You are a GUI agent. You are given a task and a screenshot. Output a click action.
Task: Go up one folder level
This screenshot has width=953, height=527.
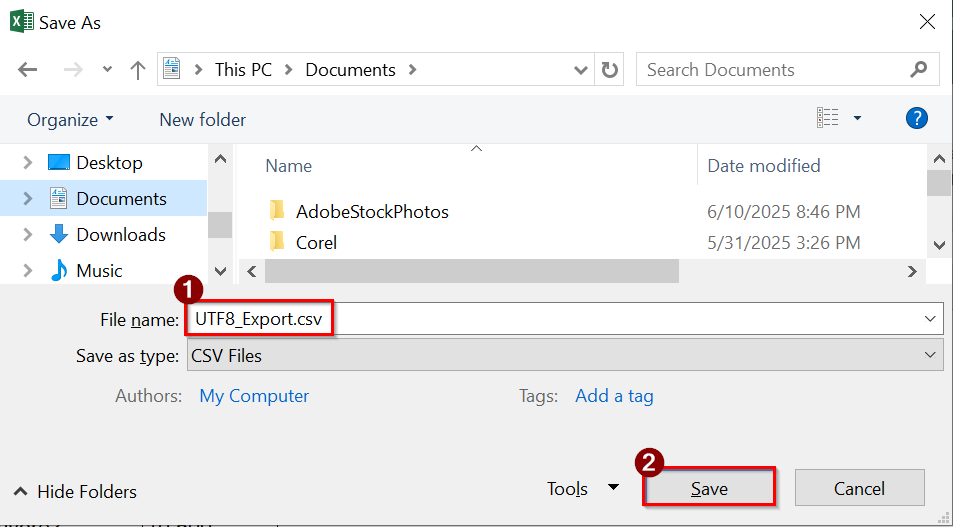(138, 70)
